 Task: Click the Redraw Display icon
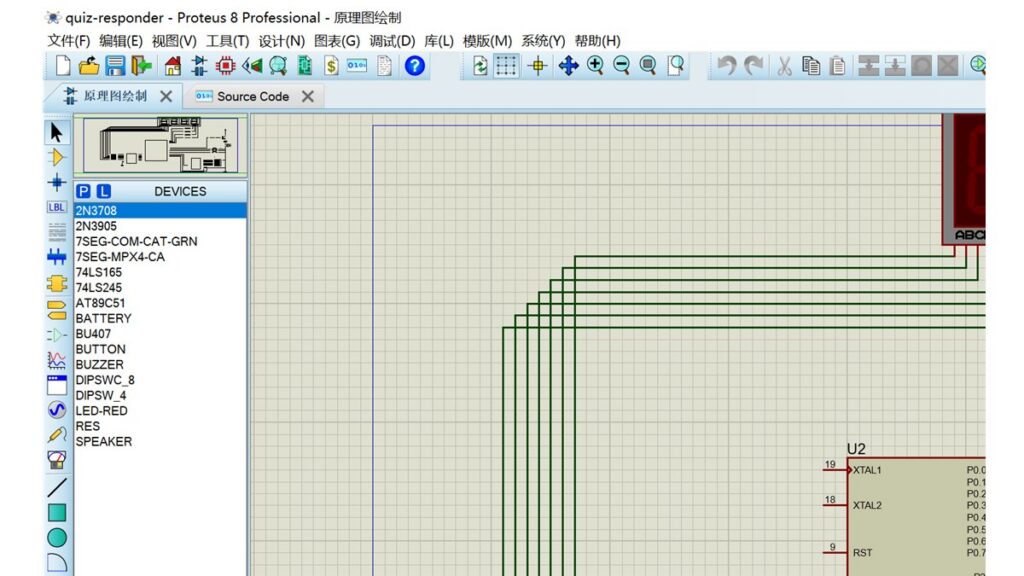[x=480, y=66]
